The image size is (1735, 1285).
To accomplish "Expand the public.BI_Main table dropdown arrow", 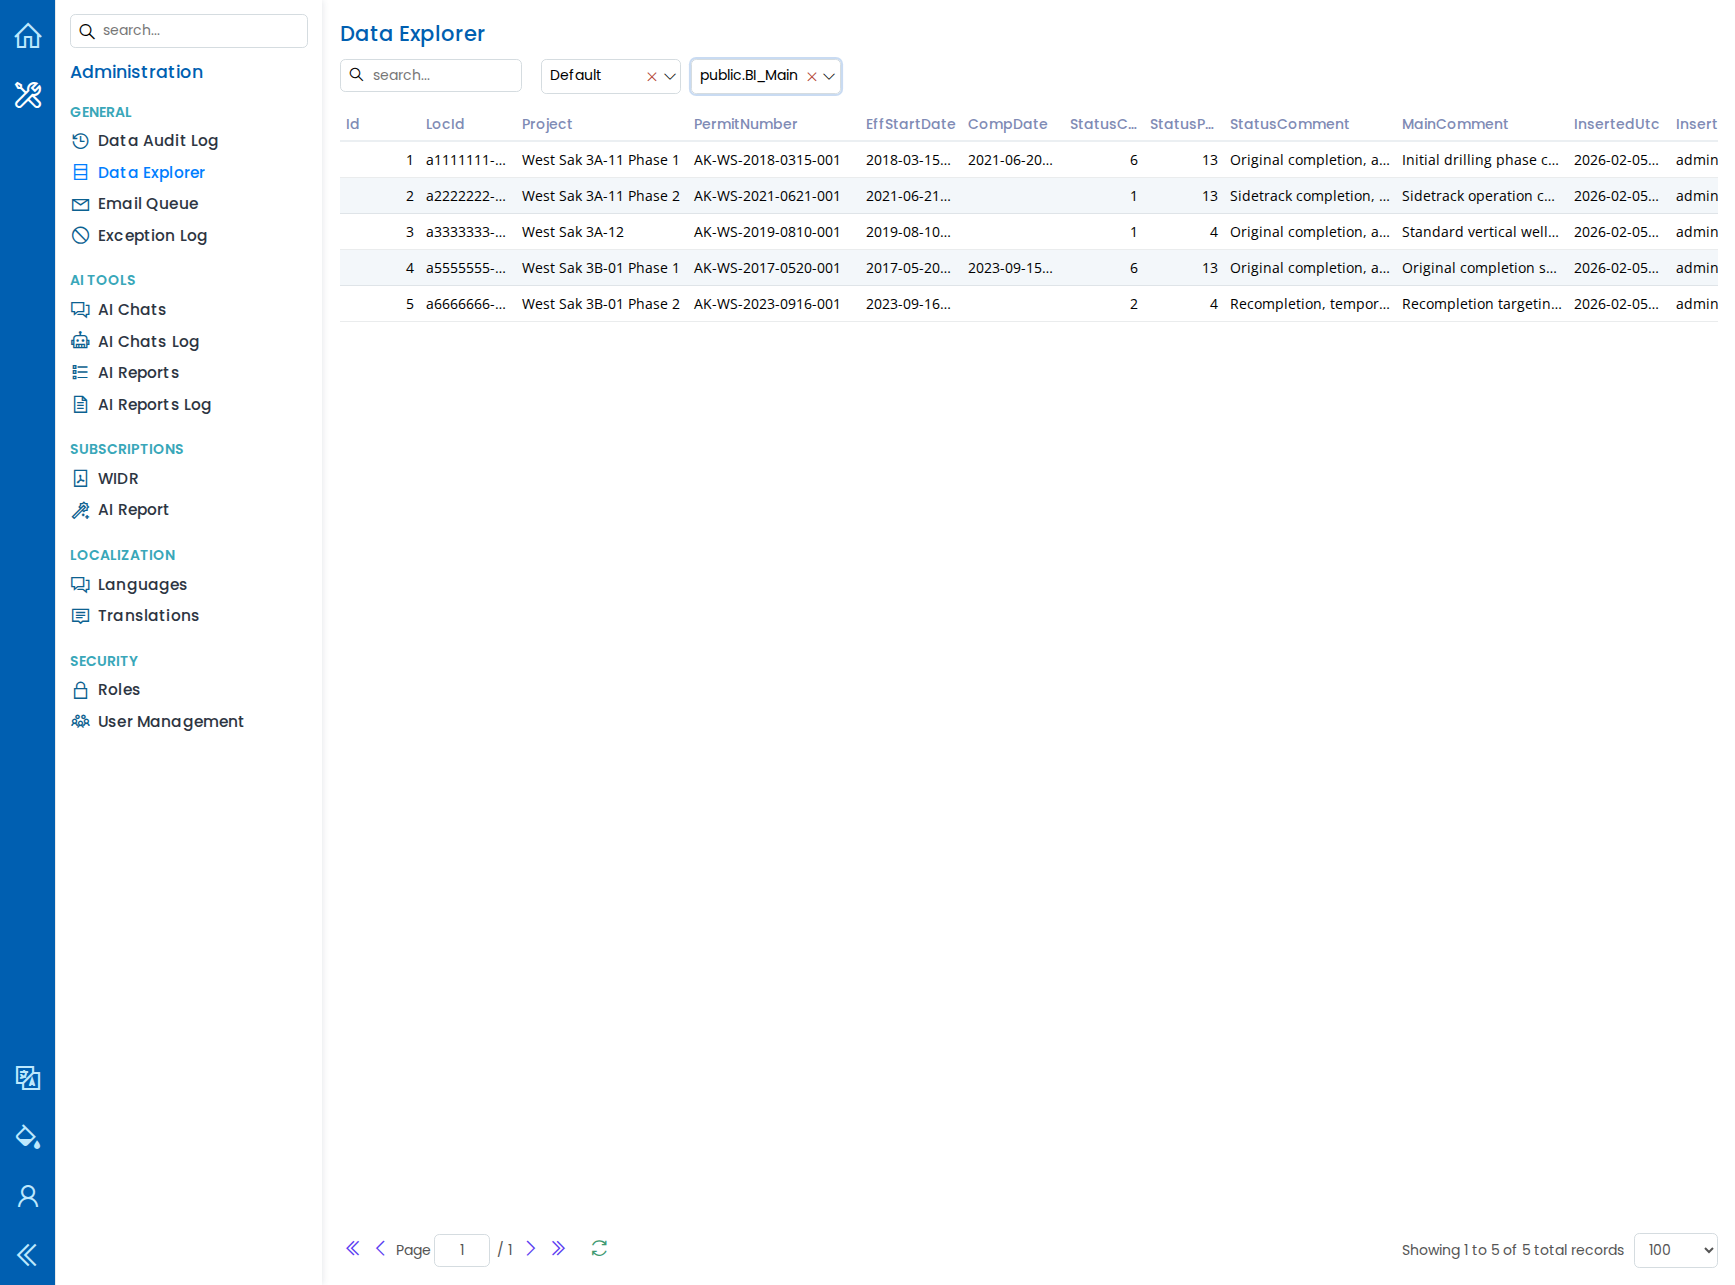I will pyautogui.click(x=829, y=77).
